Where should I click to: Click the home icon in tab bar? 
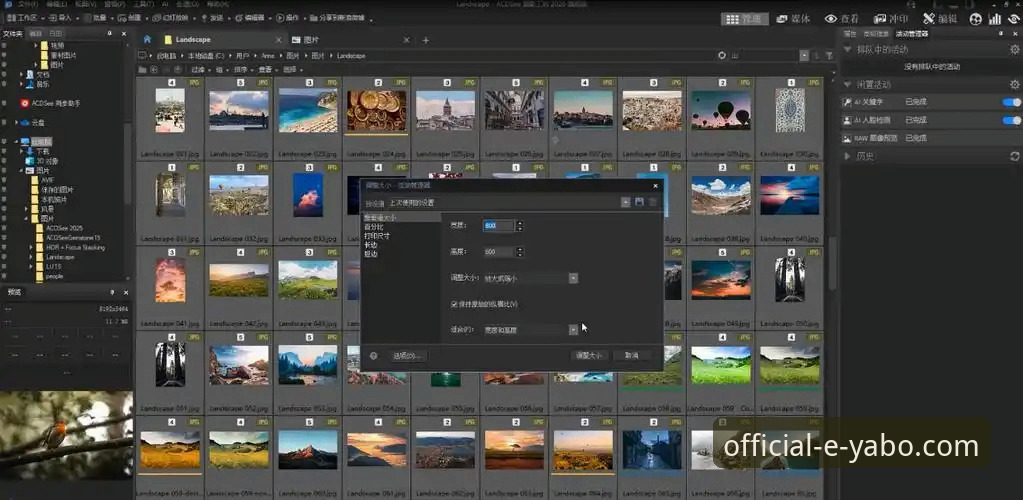[148, 39]
